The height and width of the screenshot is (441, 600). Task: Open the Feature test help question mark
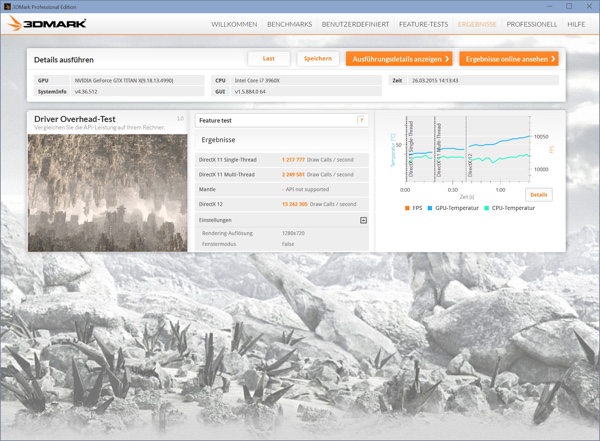361,121
